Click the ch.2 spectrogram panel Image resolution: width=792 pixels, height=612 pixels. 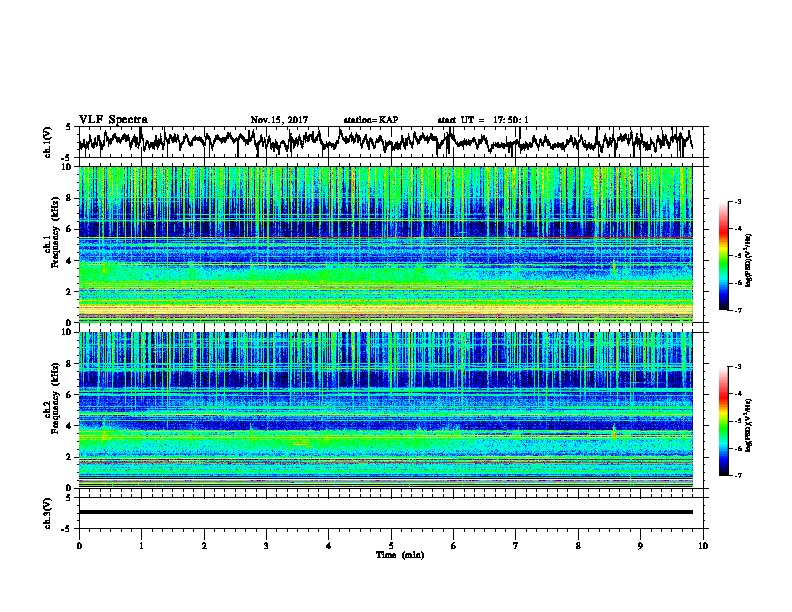385,410
